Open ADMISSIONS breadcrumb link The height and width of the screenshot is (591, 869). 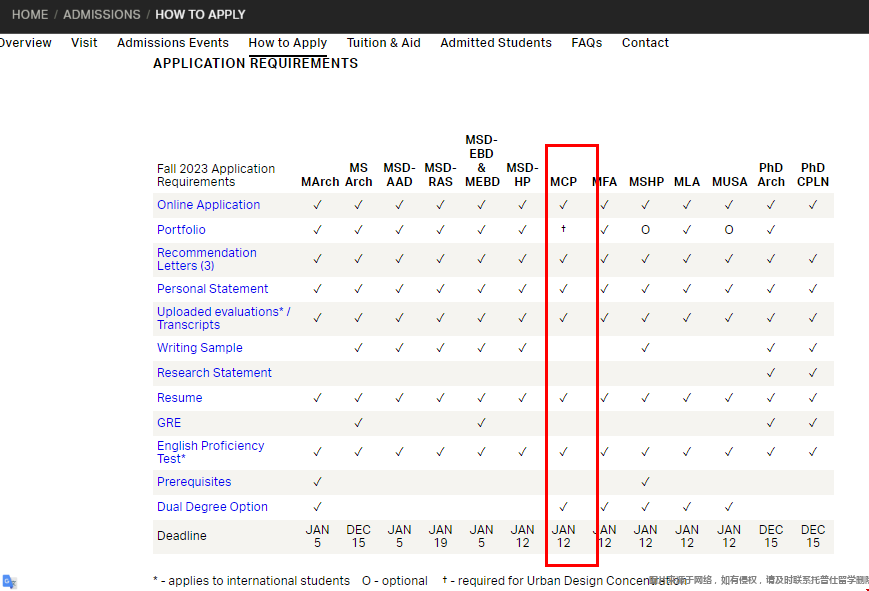click(x=101, y=14)
